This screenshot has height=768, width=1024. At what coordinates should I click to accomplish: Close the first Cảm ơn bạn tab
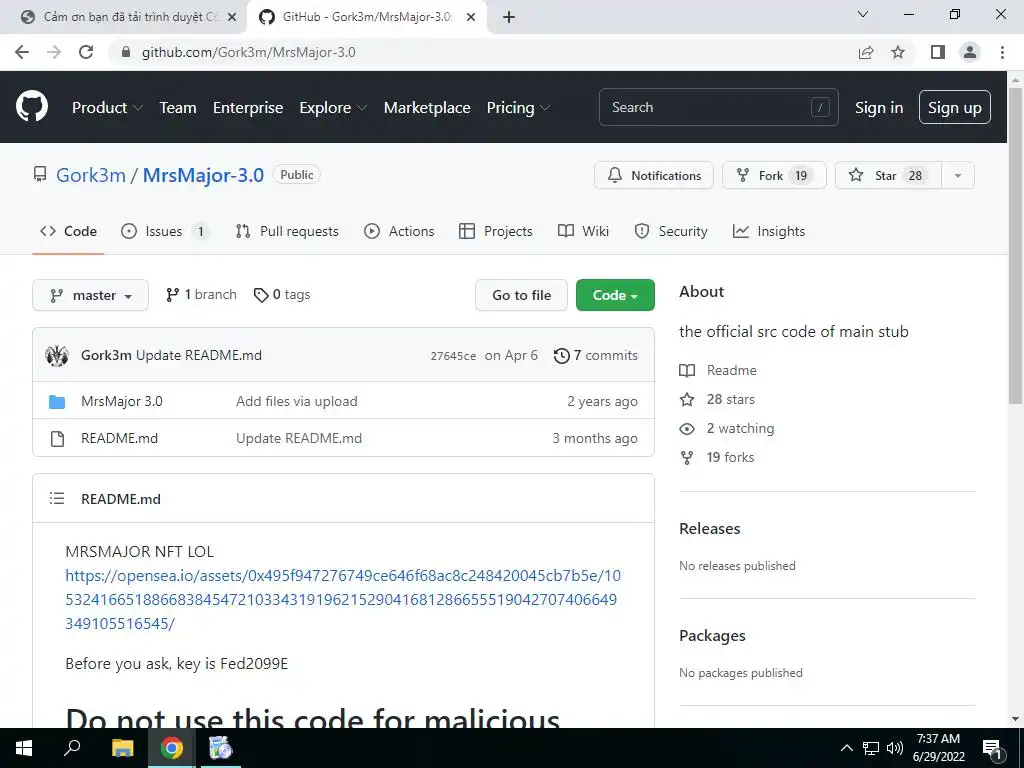click(232, 17)
